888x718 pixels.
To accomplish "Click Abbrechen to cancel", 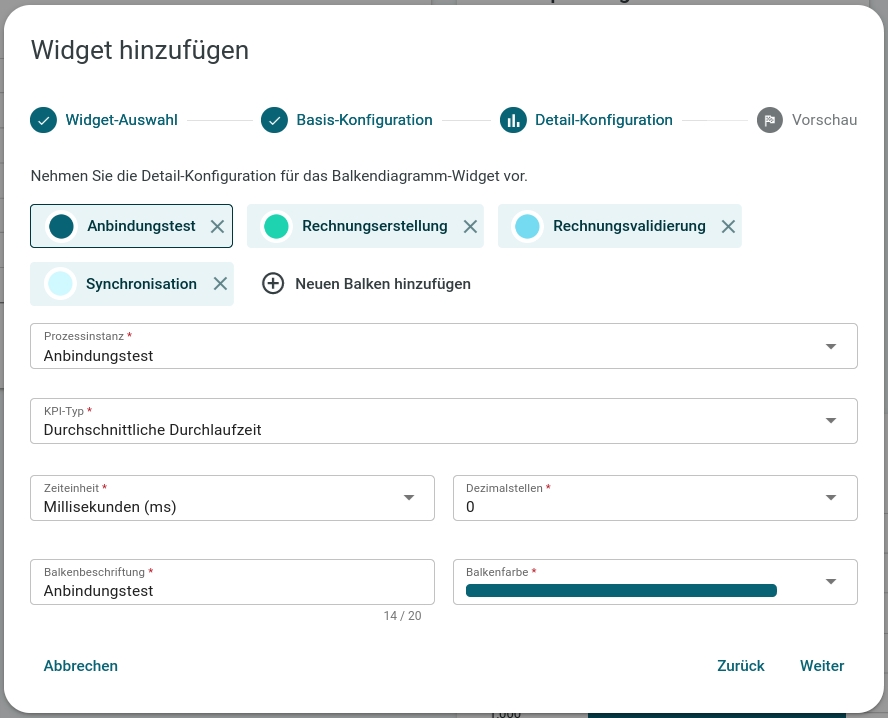I will pos(81,666).
